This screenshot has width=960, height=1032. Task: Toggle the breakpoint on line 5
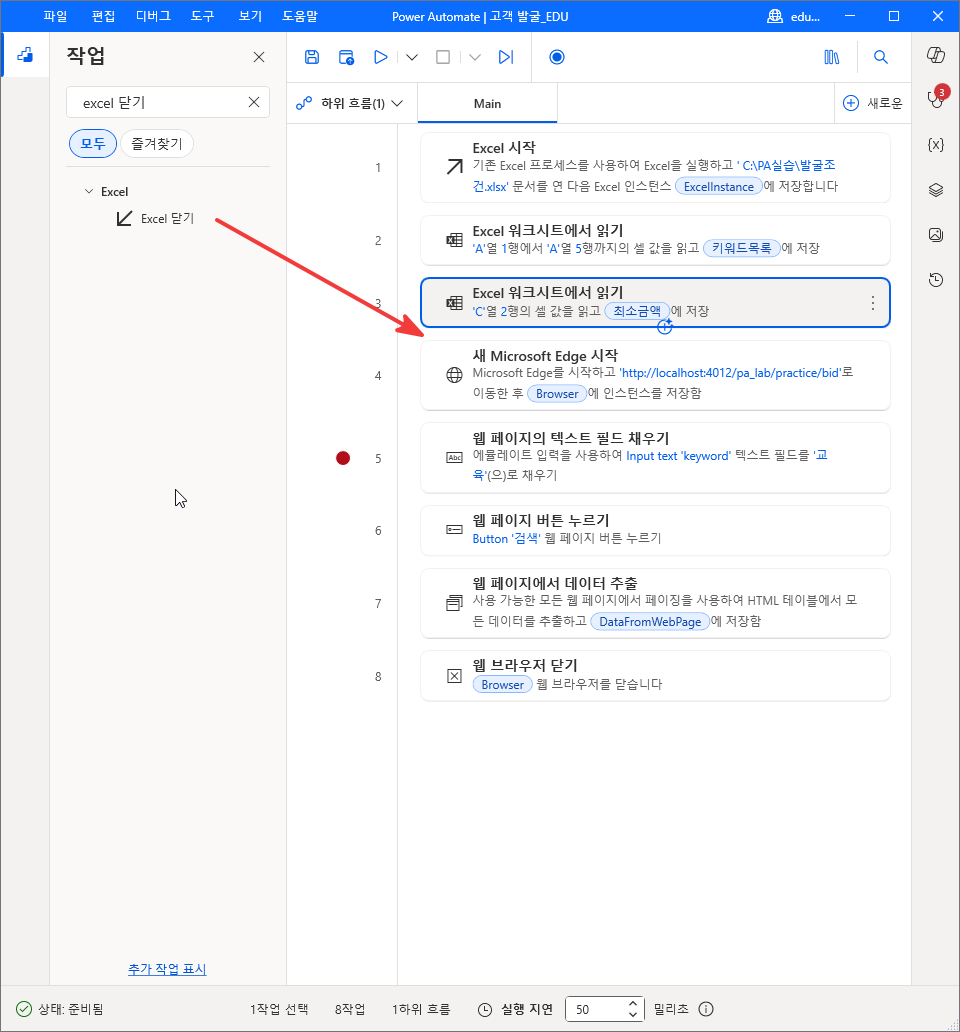pos(343,458)
